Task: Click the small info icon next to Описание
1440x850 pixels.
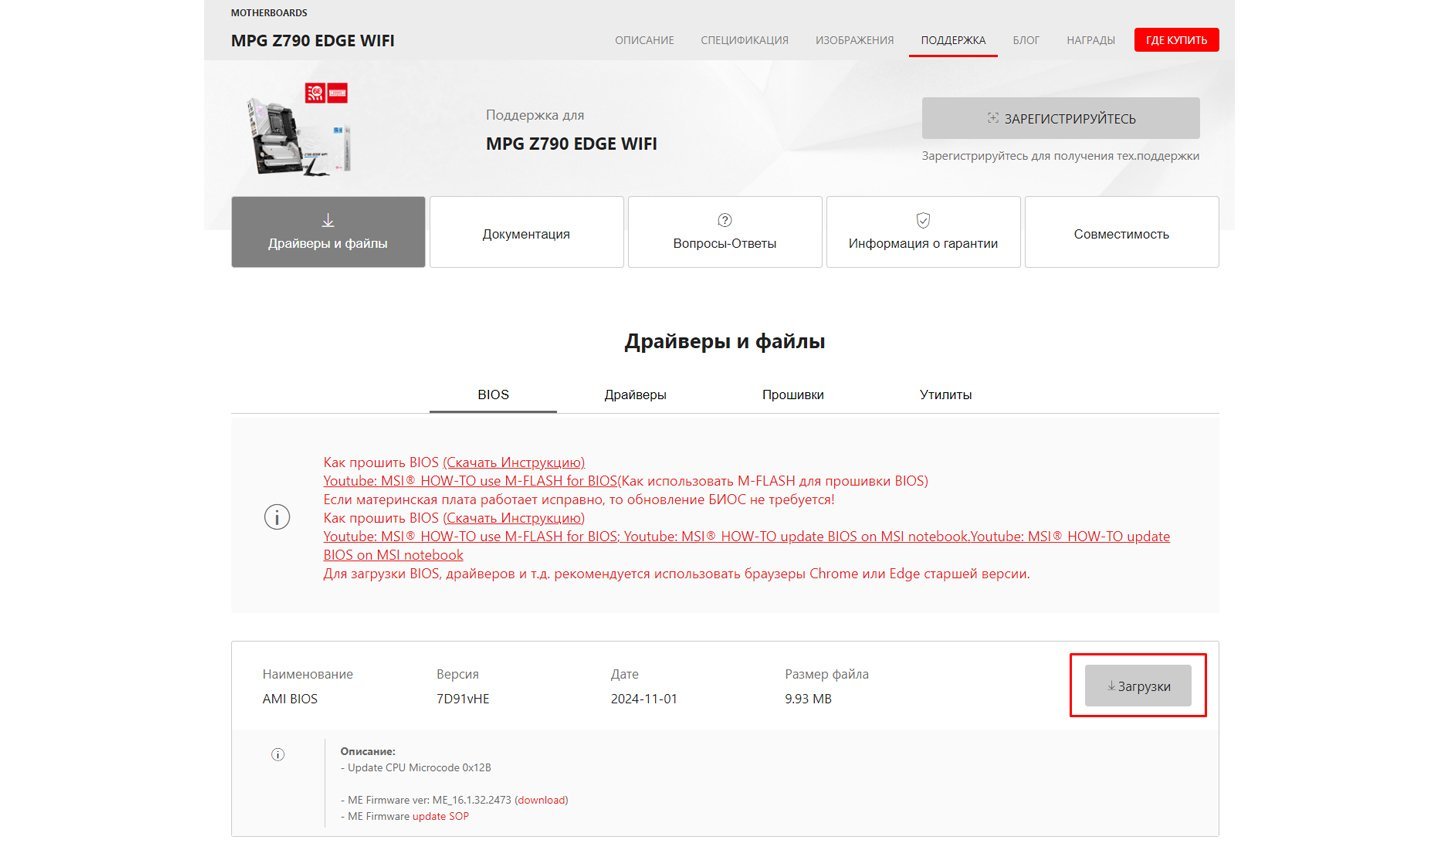Action: coord(278,755)
